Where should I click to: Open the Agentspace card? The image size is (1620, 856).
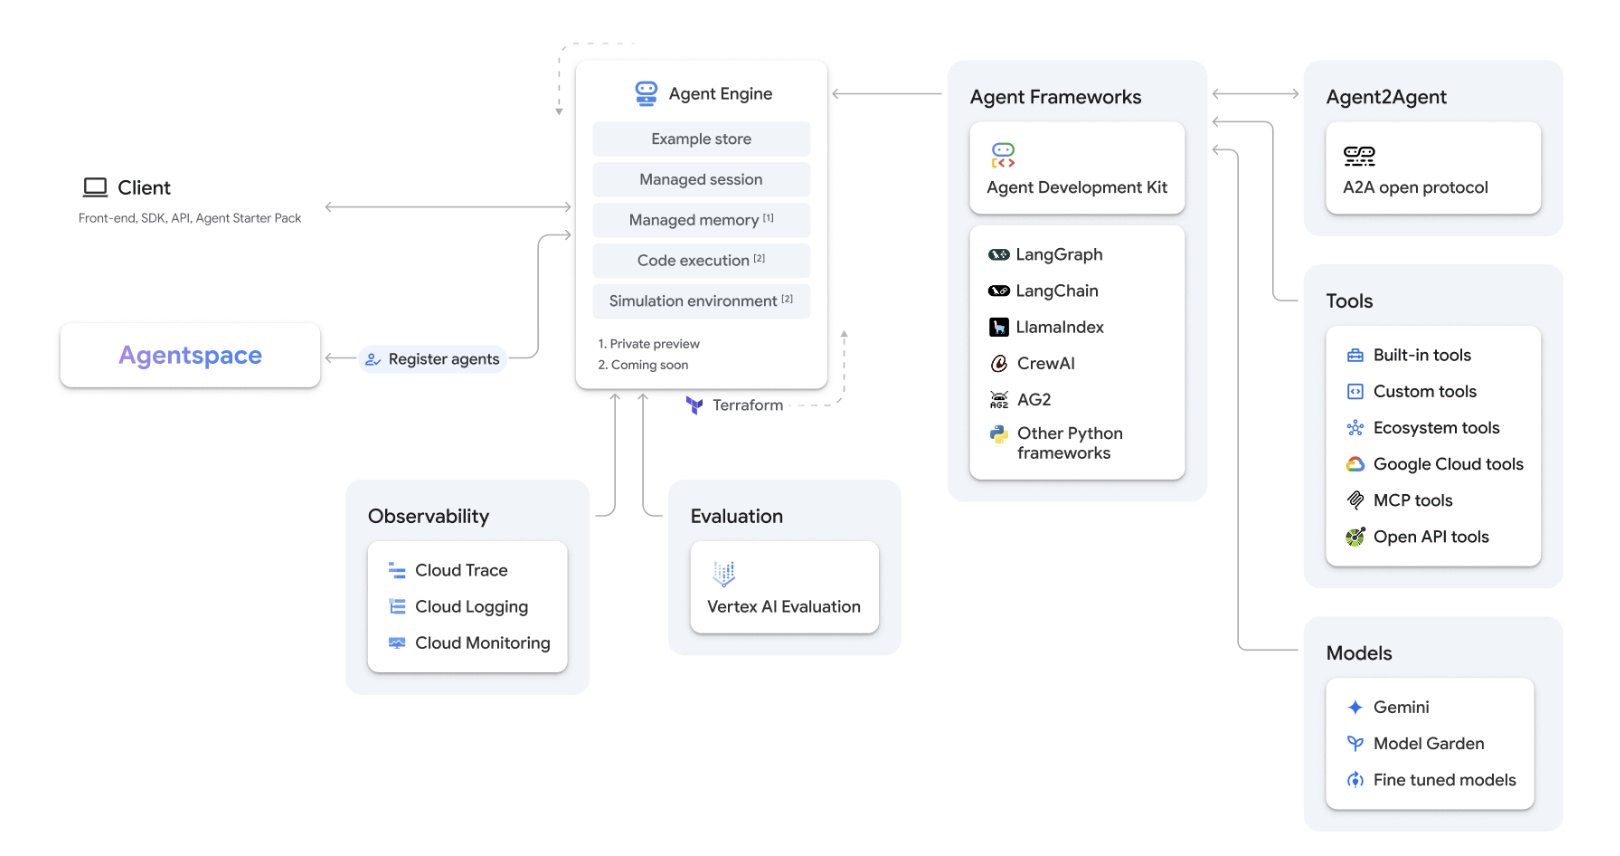190,355
